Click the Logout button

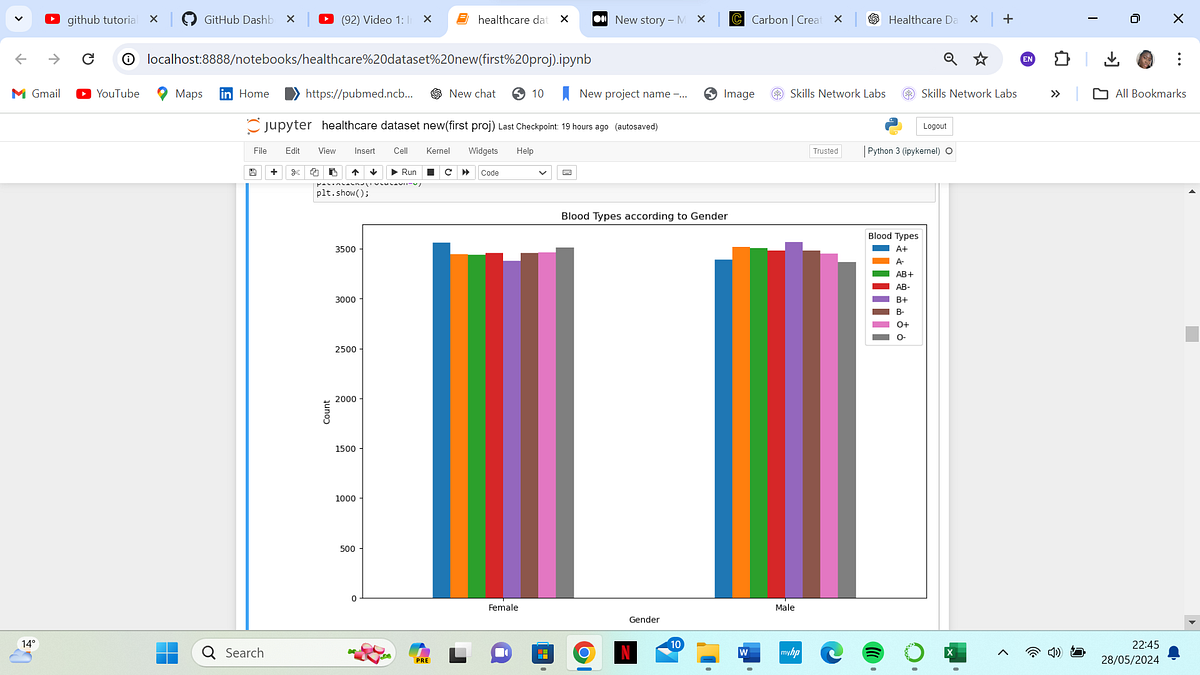click(933, 126)
